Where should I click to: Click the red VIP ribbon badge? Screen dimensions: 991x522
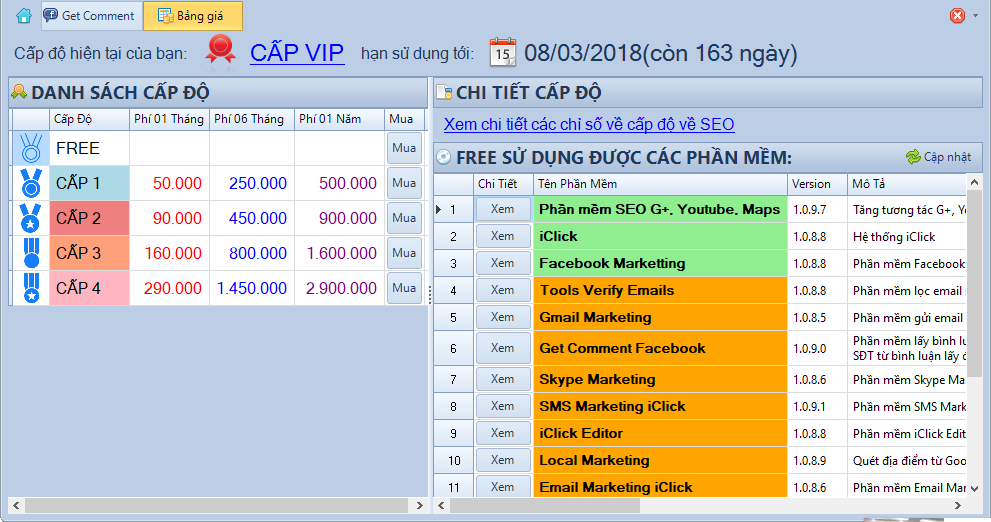tap(221, 51)
